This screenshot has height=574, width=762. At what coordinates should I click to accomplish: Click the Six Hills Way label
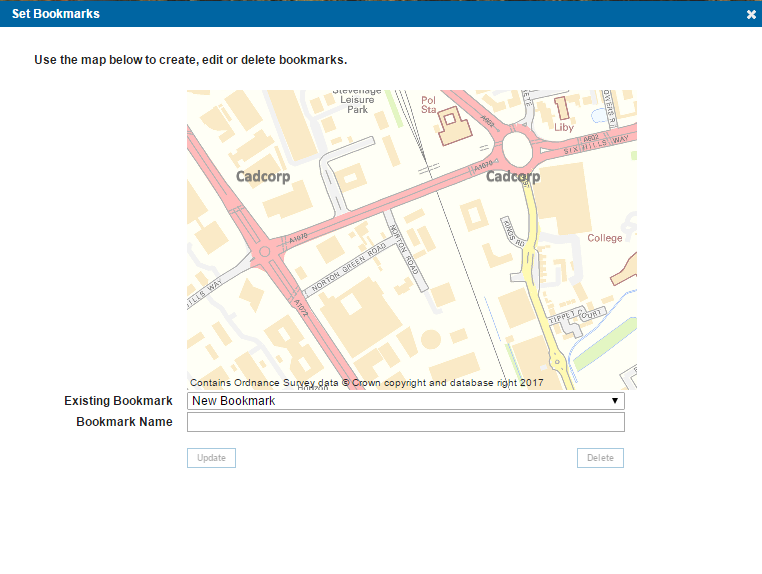(x=596, y=144)
